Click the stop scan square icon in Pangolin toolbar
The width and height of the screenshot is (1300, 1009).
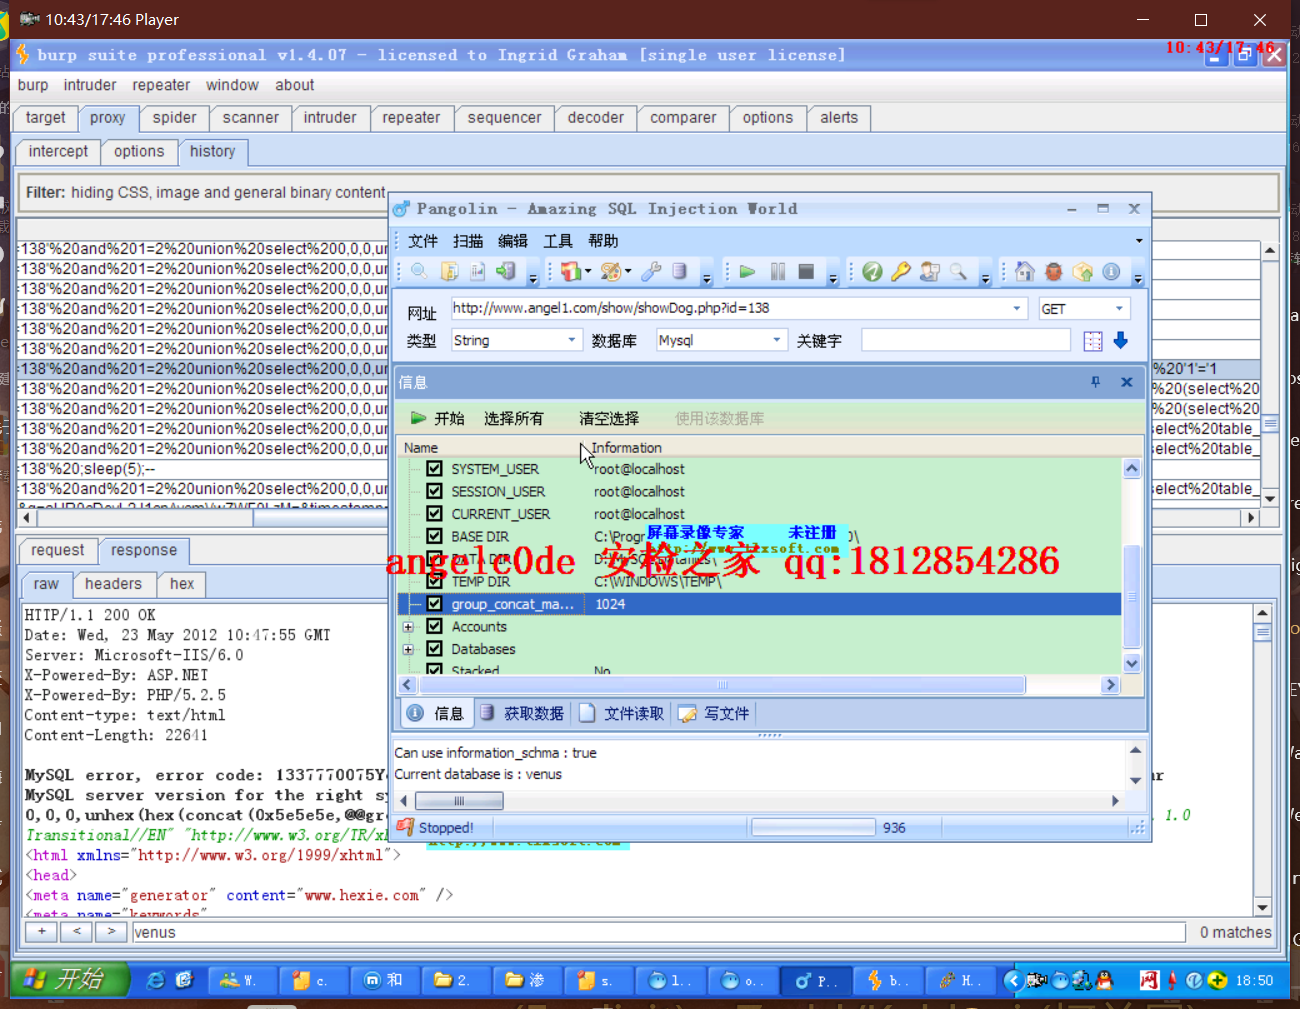pos(806,271)
